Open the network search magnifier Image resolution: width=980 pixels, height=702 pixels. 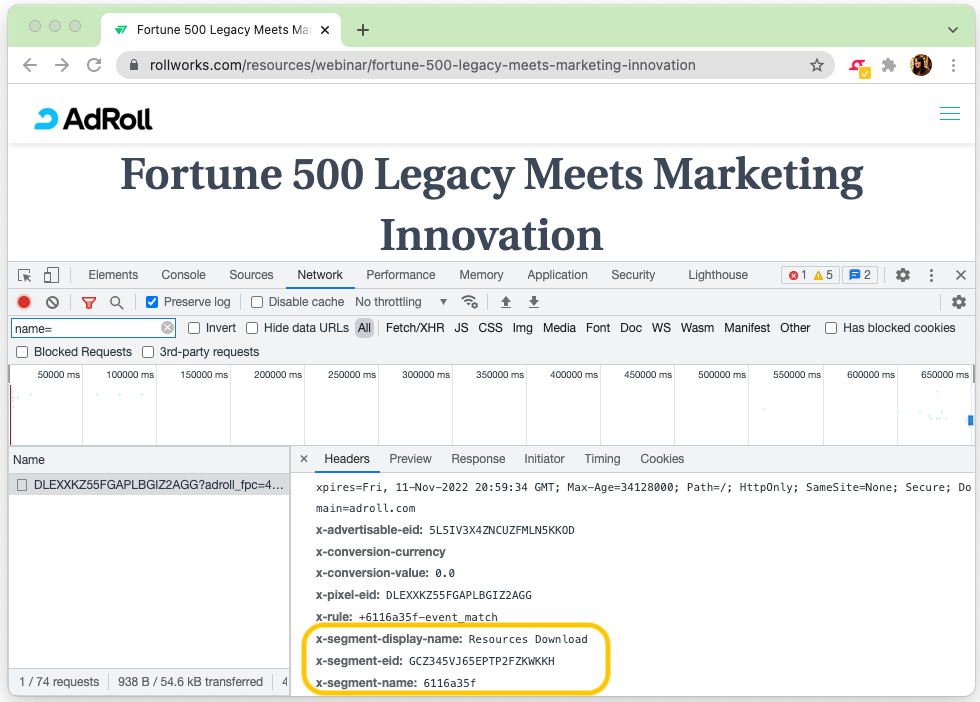click(117, 302)
